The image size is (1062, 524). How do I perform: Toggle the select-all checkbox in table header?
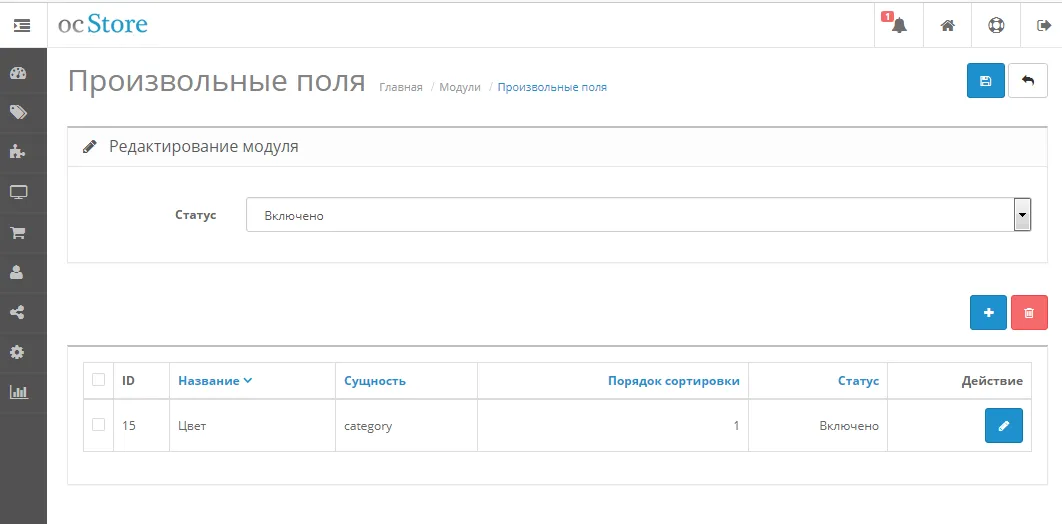(x=98, y=380)
